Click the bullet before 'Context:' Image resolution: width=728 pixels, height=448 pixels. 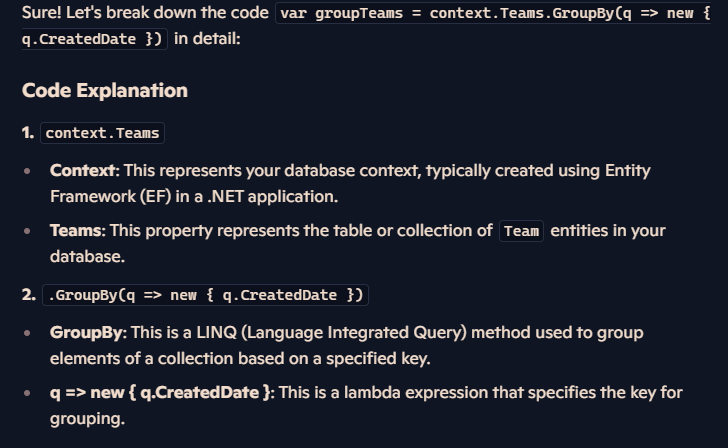click(27, 171)
